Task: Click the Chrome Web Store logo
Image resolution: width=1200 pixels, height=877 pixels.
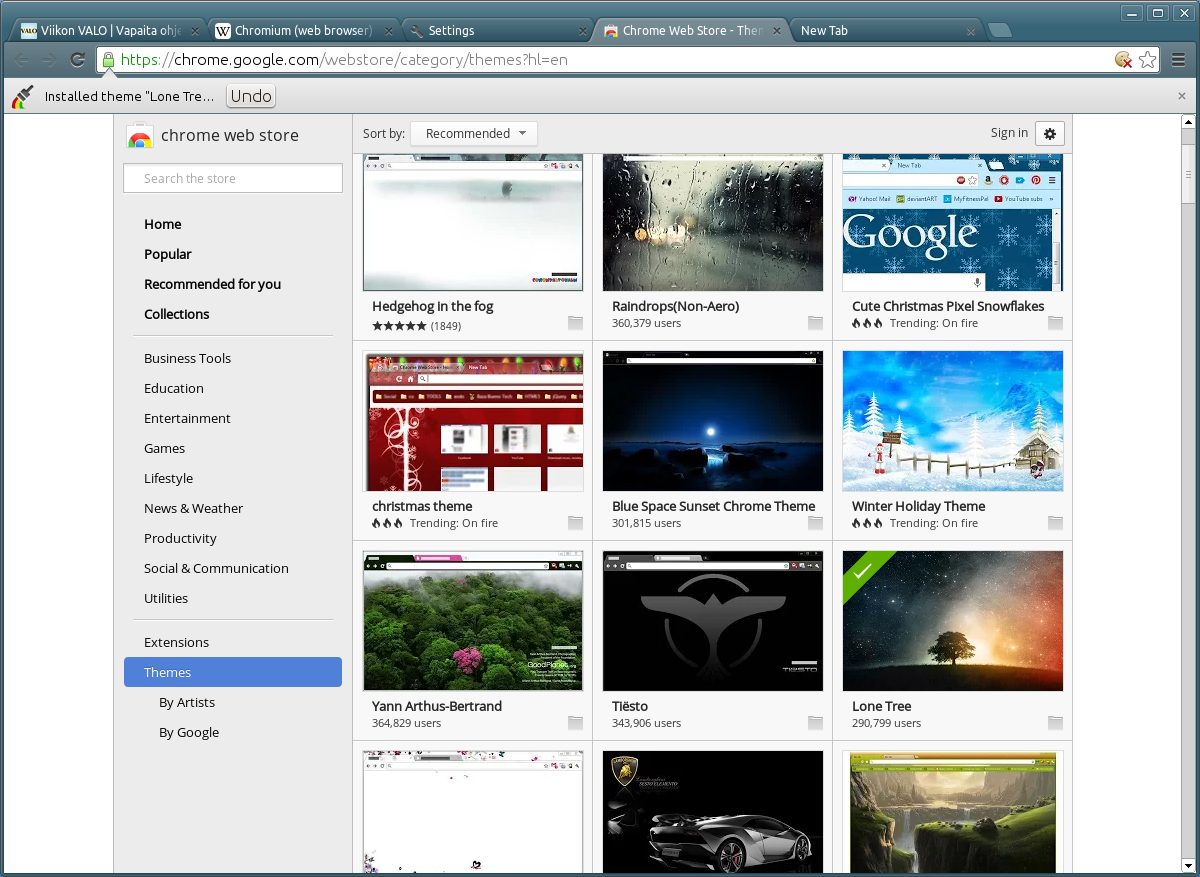Action: [x=140, y=136]
